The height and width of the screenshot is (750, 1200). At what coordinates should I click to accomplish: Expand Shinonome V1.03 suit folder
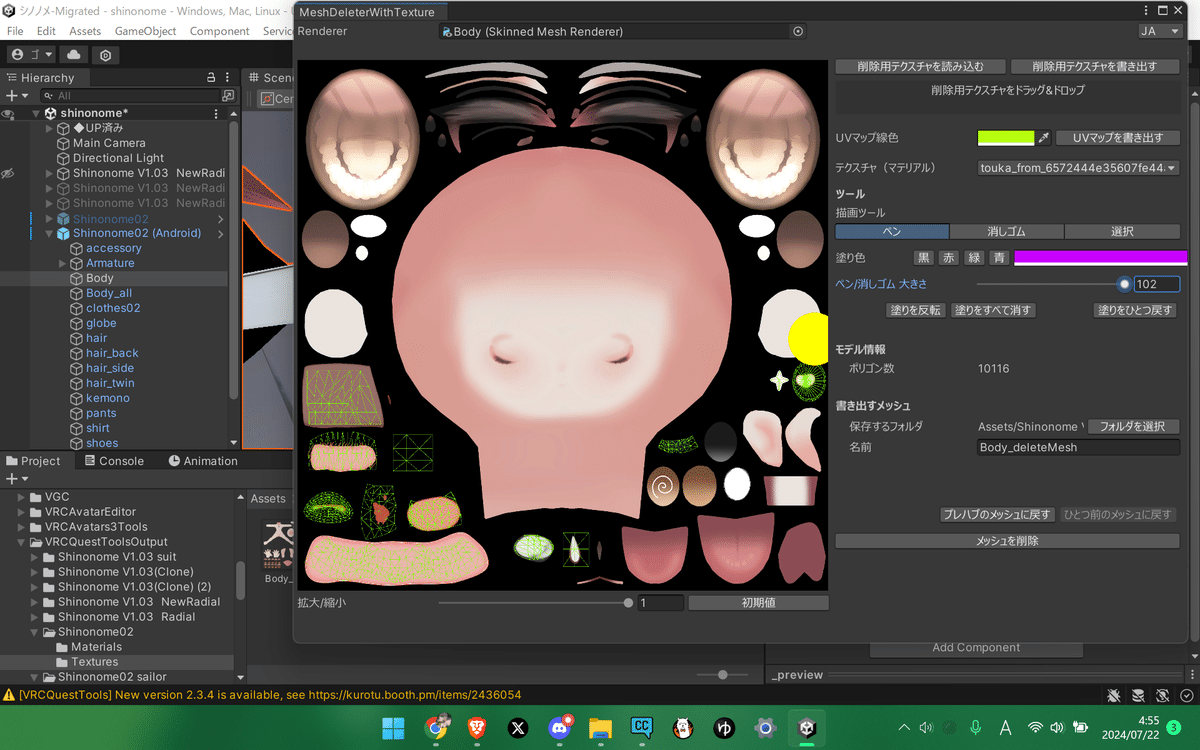pyautogui.click(x=34, y=557)
